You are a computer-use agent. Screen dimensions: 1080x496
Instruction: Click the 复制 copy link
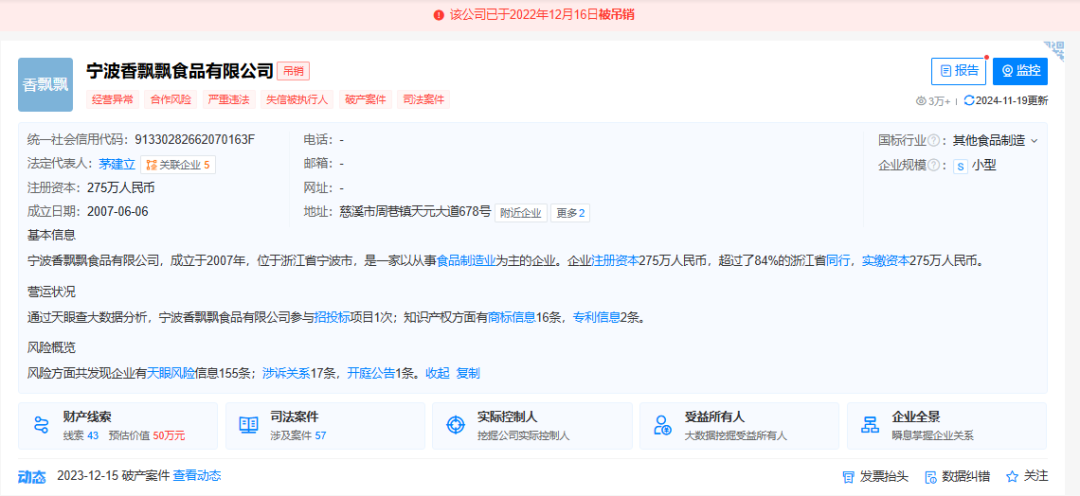click(468, 373)
